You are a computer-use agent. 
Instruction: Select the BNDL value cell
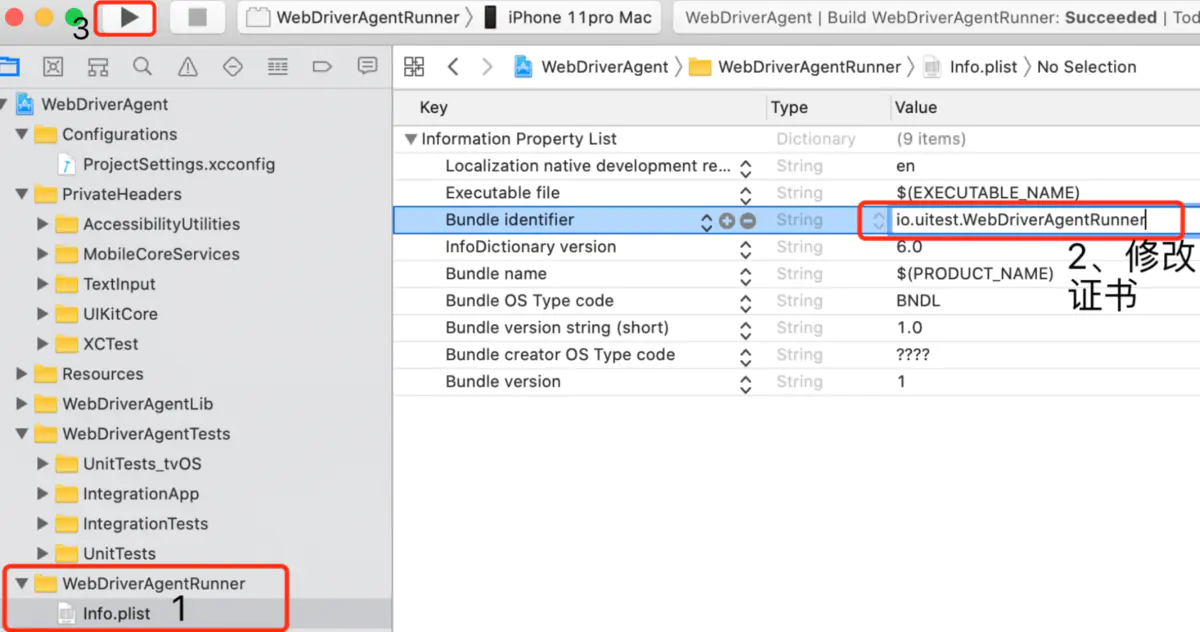click(x=918, y=301)
